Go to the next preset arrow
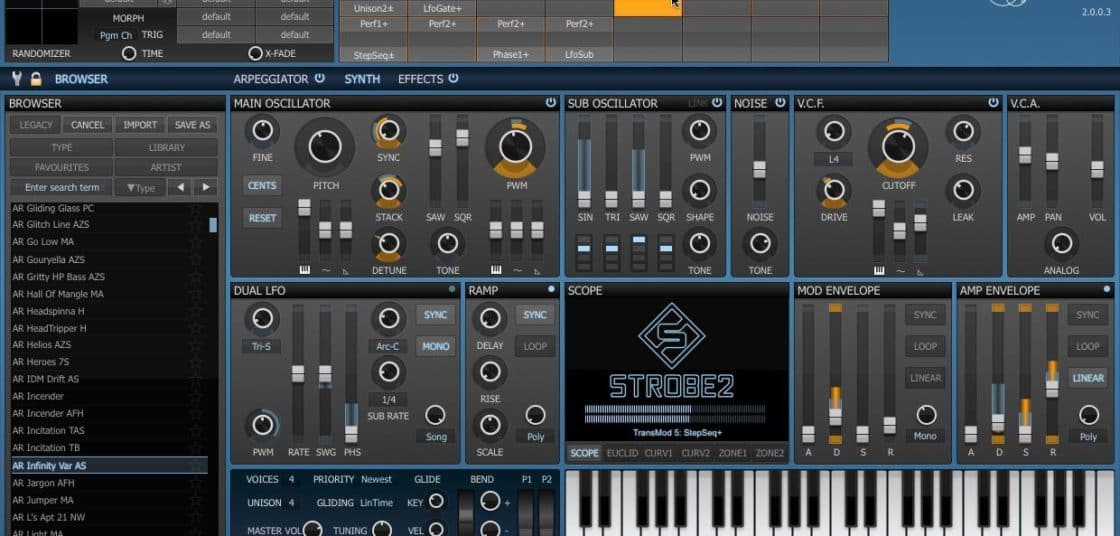Viewport: 1120px width, 536px height. 205,187
